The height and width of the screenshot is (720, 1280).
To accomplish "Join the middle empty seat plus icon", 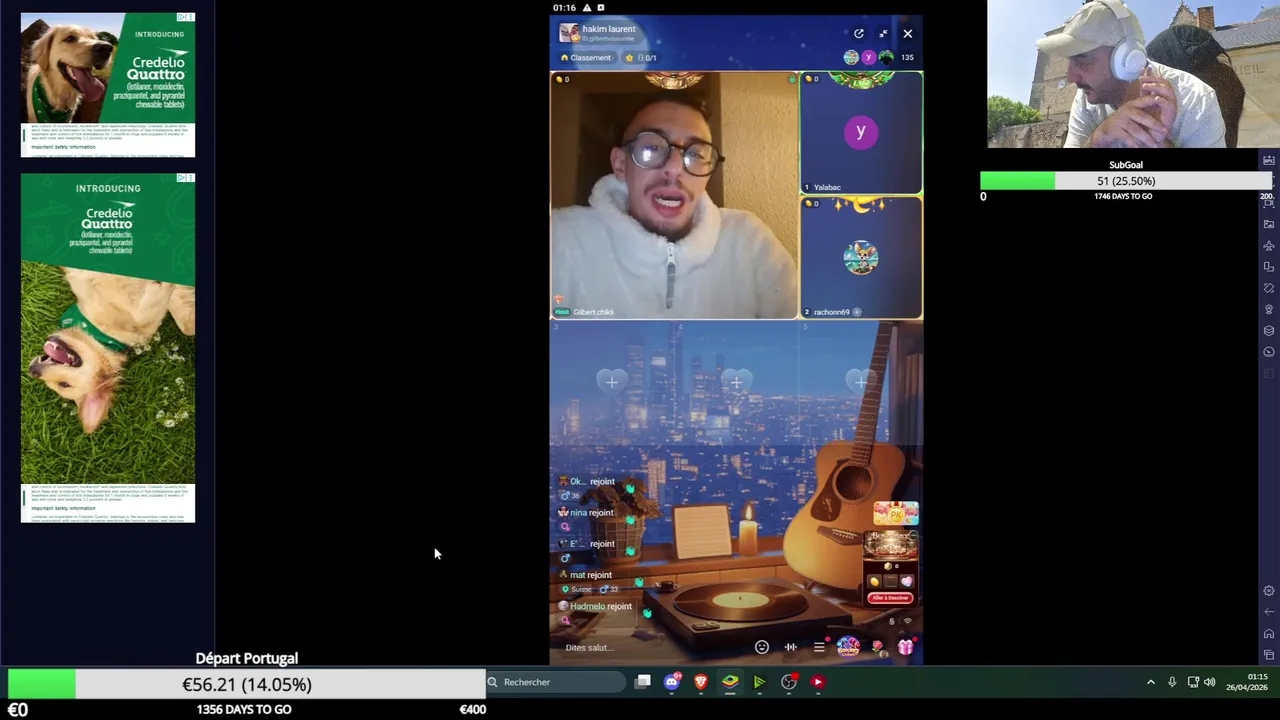I will [x=736, y=381].
